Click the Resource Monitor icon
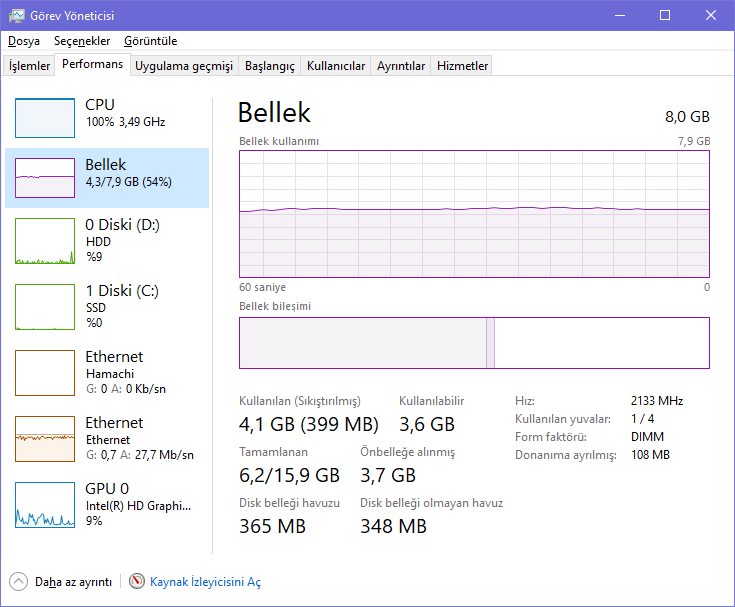This screenshot has width=735, height=607. (x=137, y=581)
